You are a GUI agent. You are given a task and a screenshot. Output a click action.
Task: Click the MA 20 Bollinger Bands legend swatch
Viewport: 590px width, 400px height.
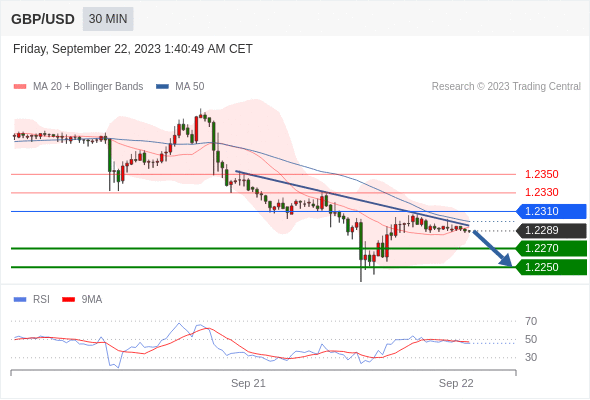point(20,87)
